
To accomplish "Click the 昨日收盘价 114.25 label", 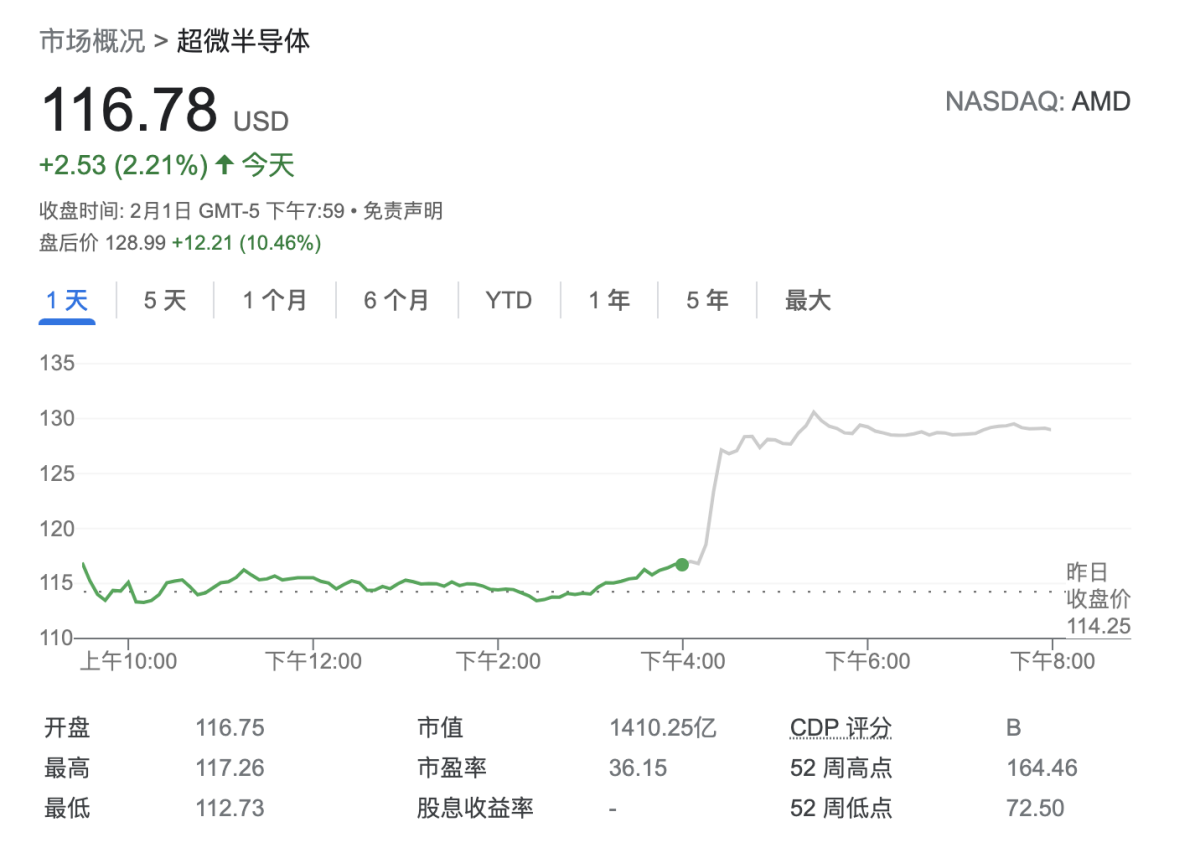I will click(x=1097, y=598).
